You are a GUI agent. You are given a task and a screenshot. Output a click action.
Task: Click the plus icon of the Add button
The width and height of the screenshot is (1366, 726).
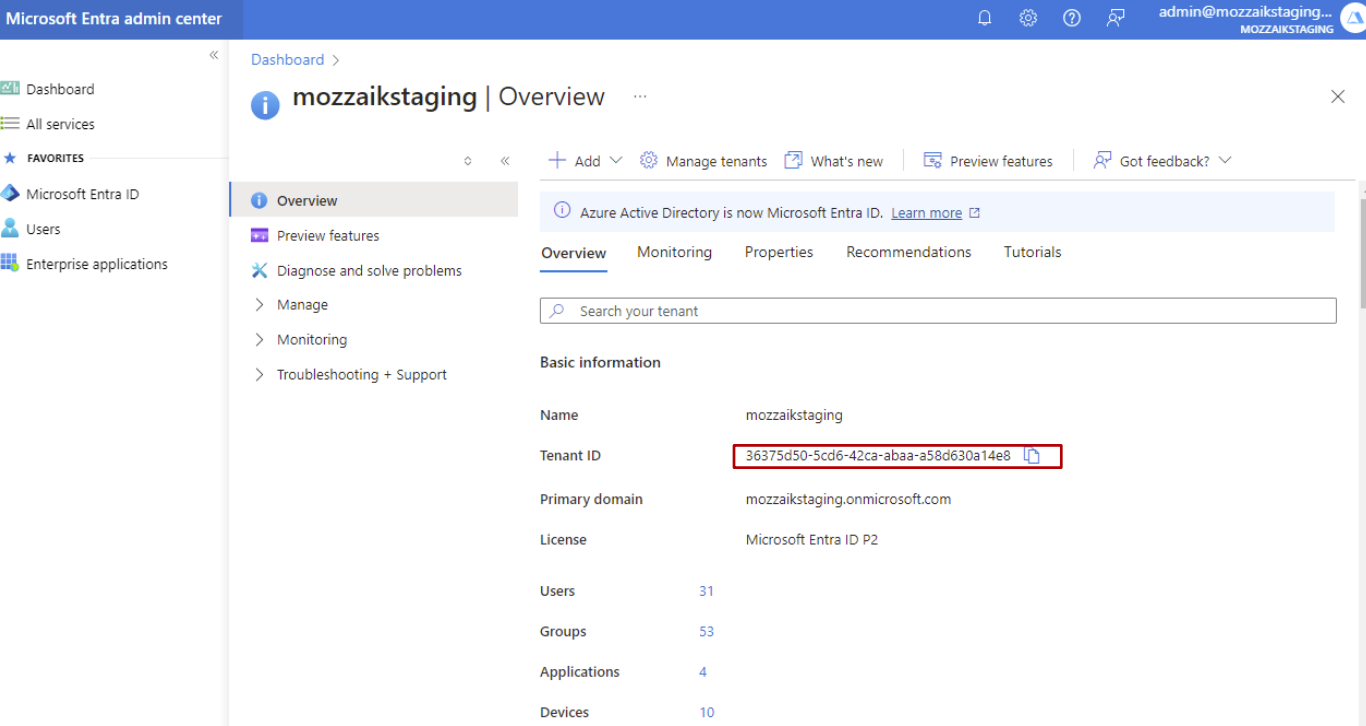tap(557, 160)
